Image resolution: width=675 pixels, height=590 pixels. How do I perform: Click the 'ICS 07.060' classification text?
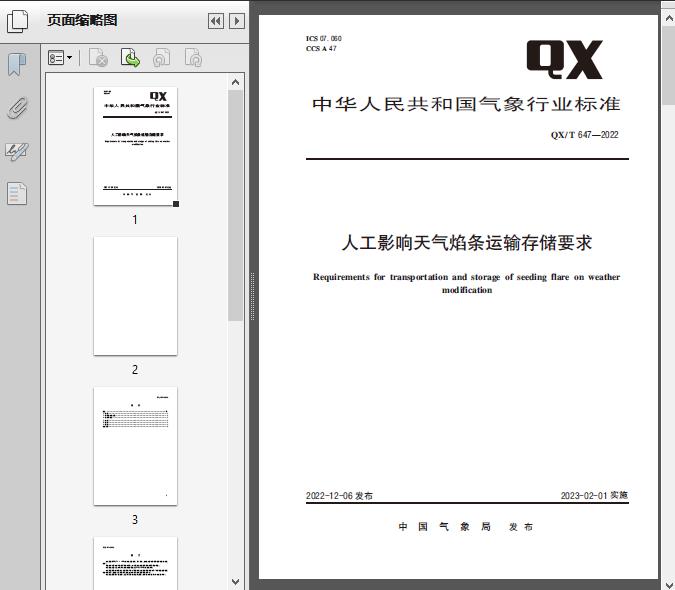point(324,38)
